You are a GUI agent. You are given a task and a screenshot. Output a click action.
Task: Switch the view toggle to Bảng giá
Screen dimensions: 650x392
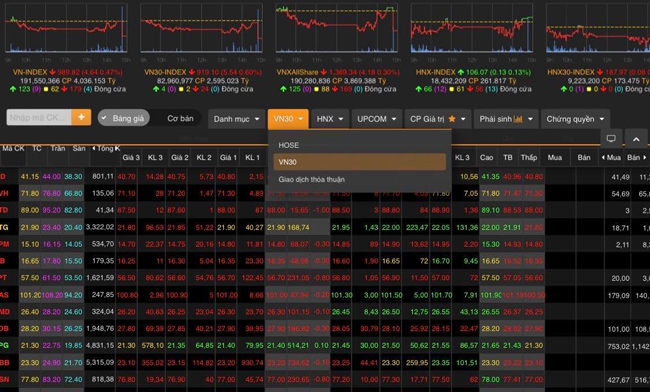point(124,118)
